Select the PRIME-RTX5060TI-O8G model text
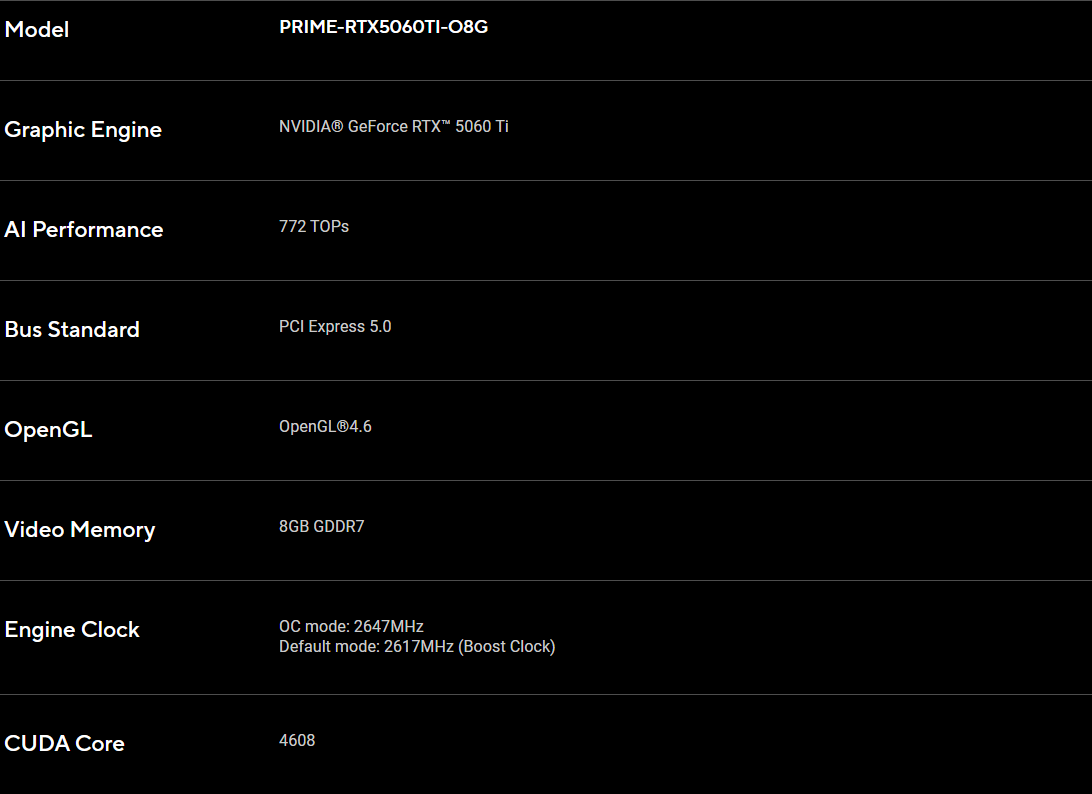This screenshot has width=1092, height=794. pos(383,26)
